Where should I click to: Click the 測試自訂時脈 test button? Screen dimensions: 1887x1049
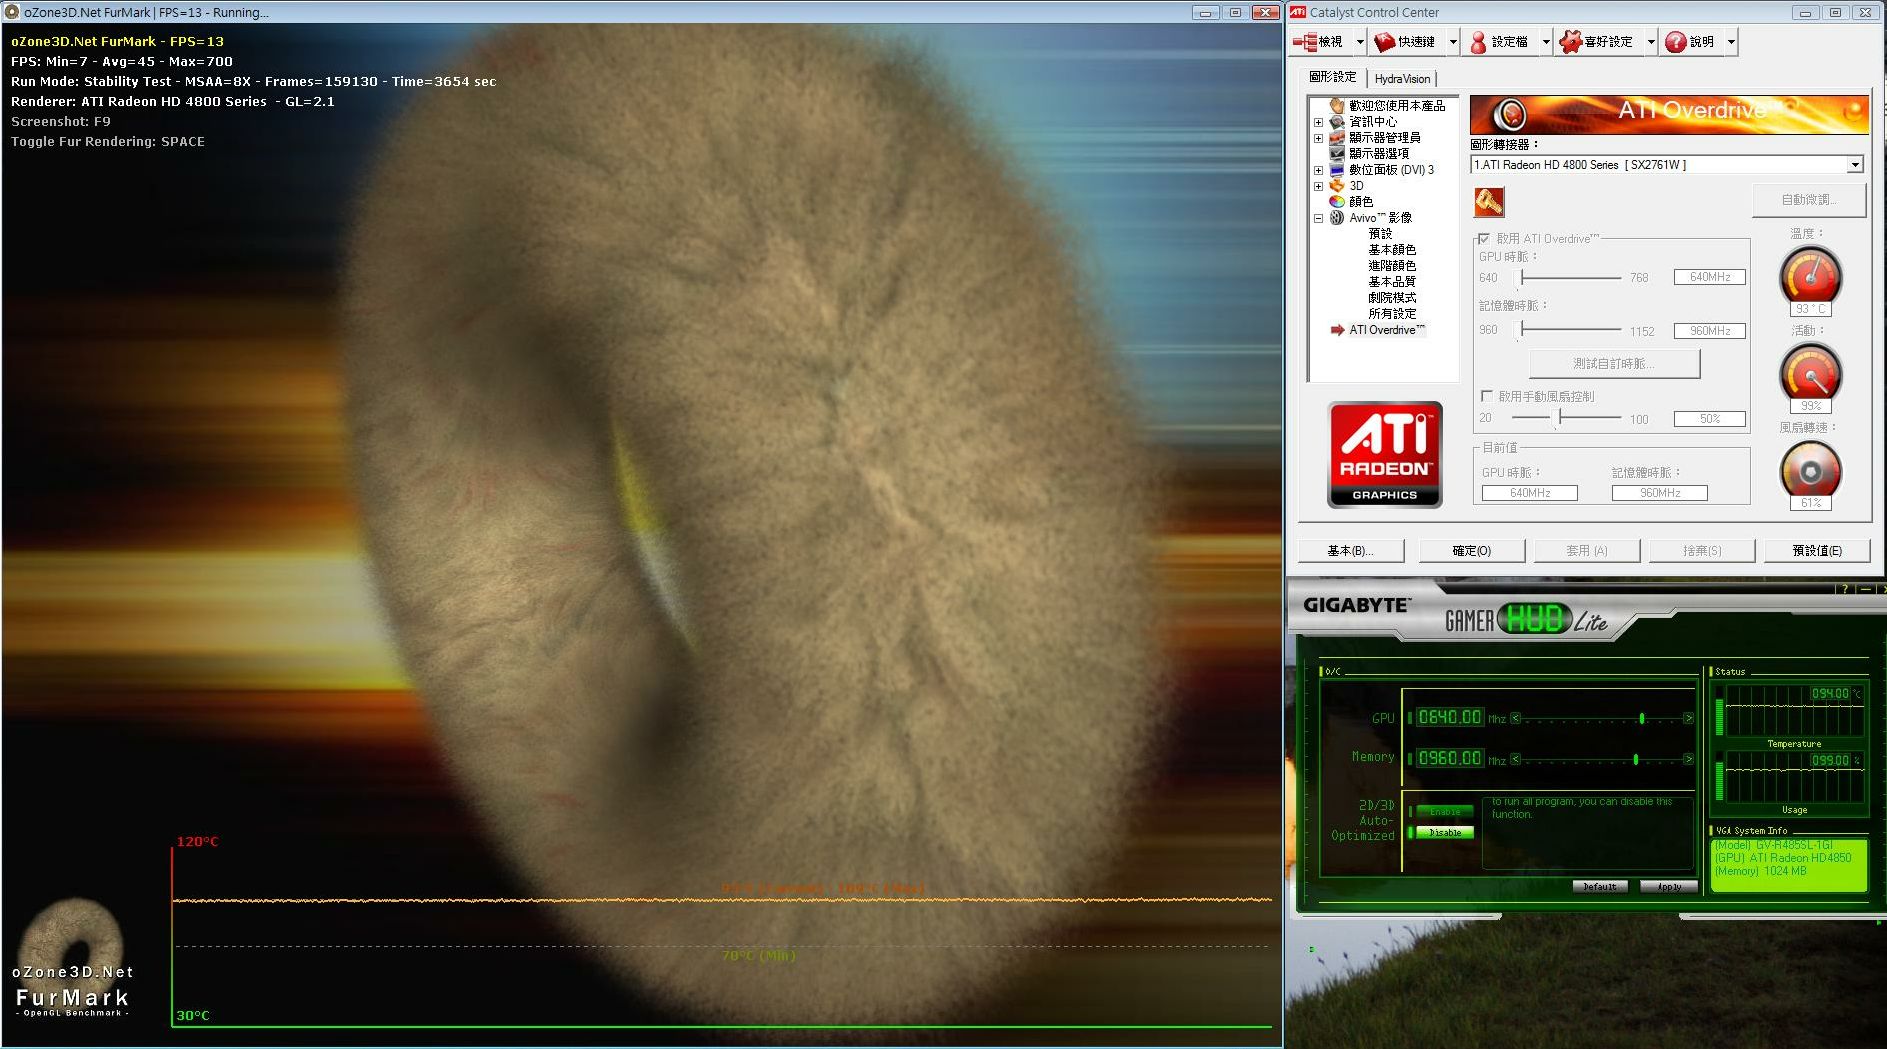pos(1614,363)
